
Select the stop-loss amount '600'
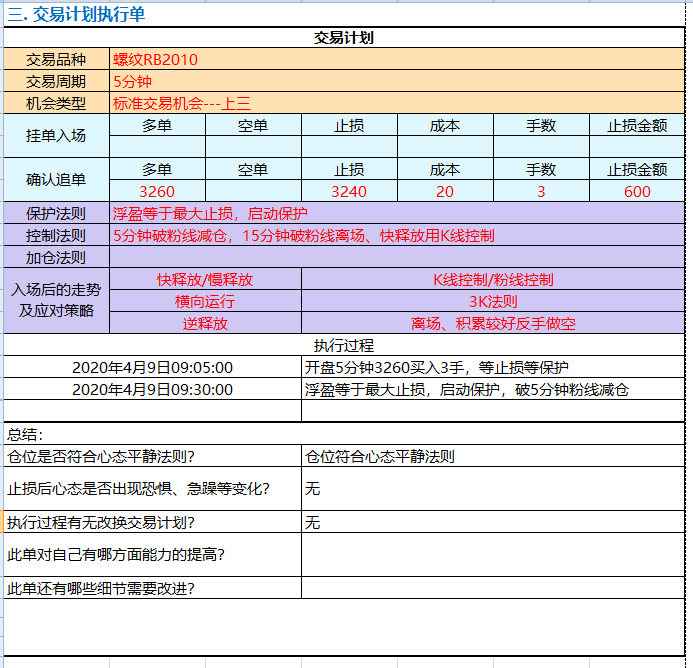(637, 191)
